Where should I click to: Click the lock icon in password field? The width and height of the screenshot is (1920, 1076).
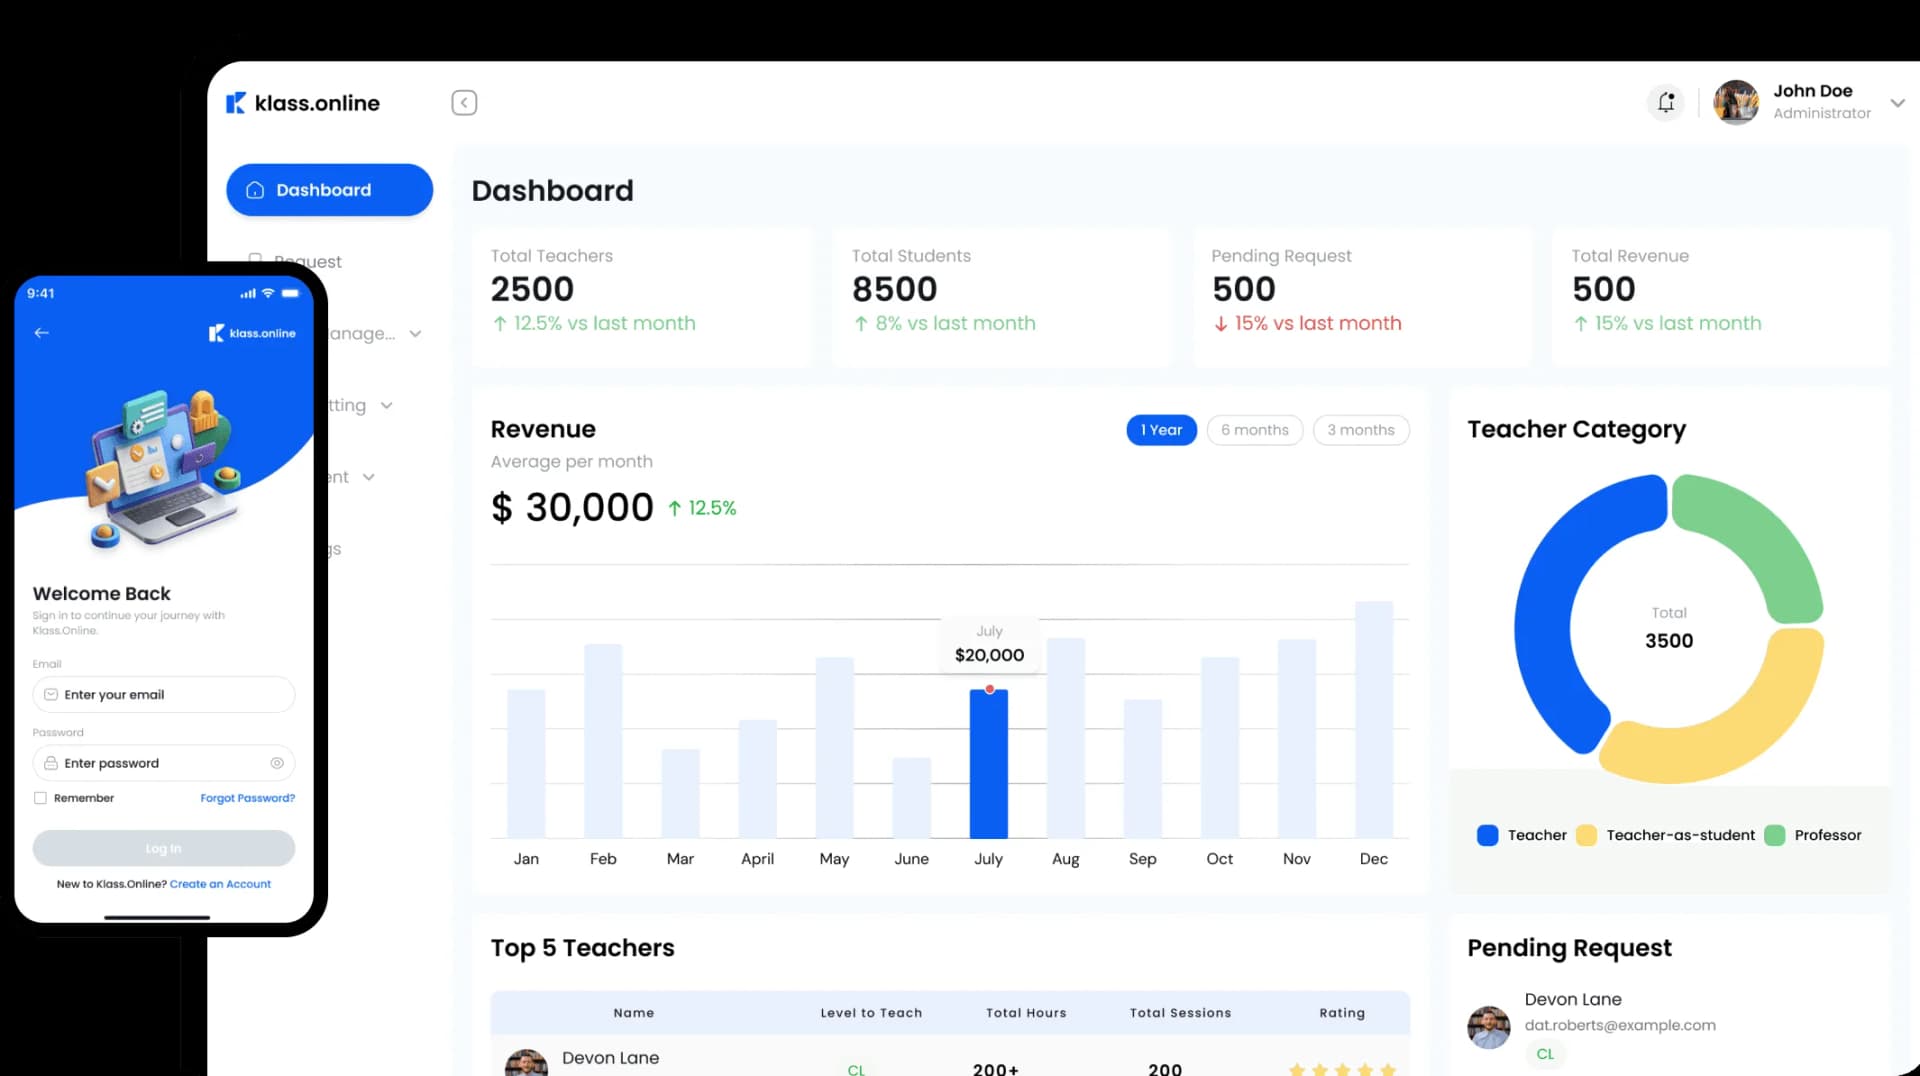(x=51, y=763)
